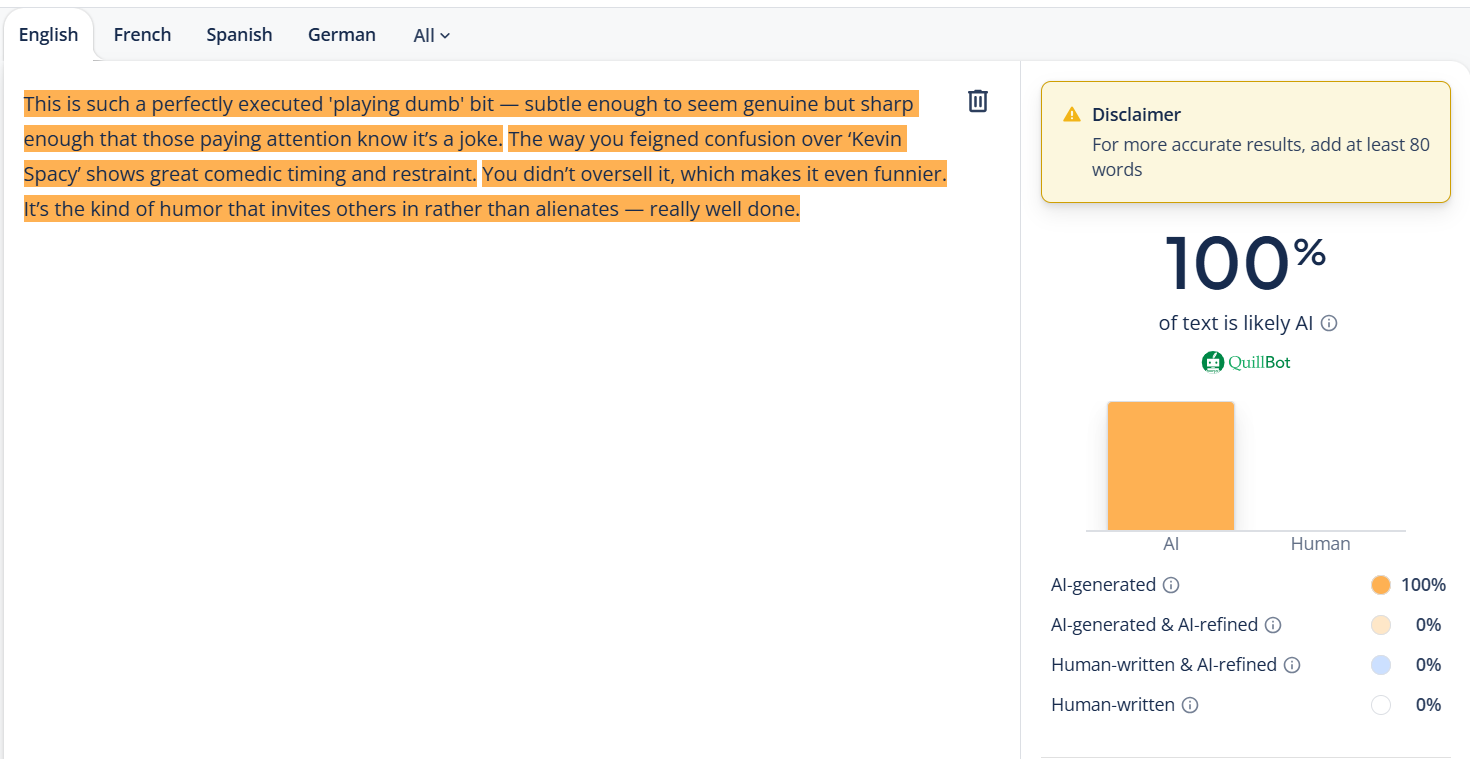The image size is (1470, 759).
Task: Click the AI-generated & AI-refined color dot
Action: pos(1381,625)
